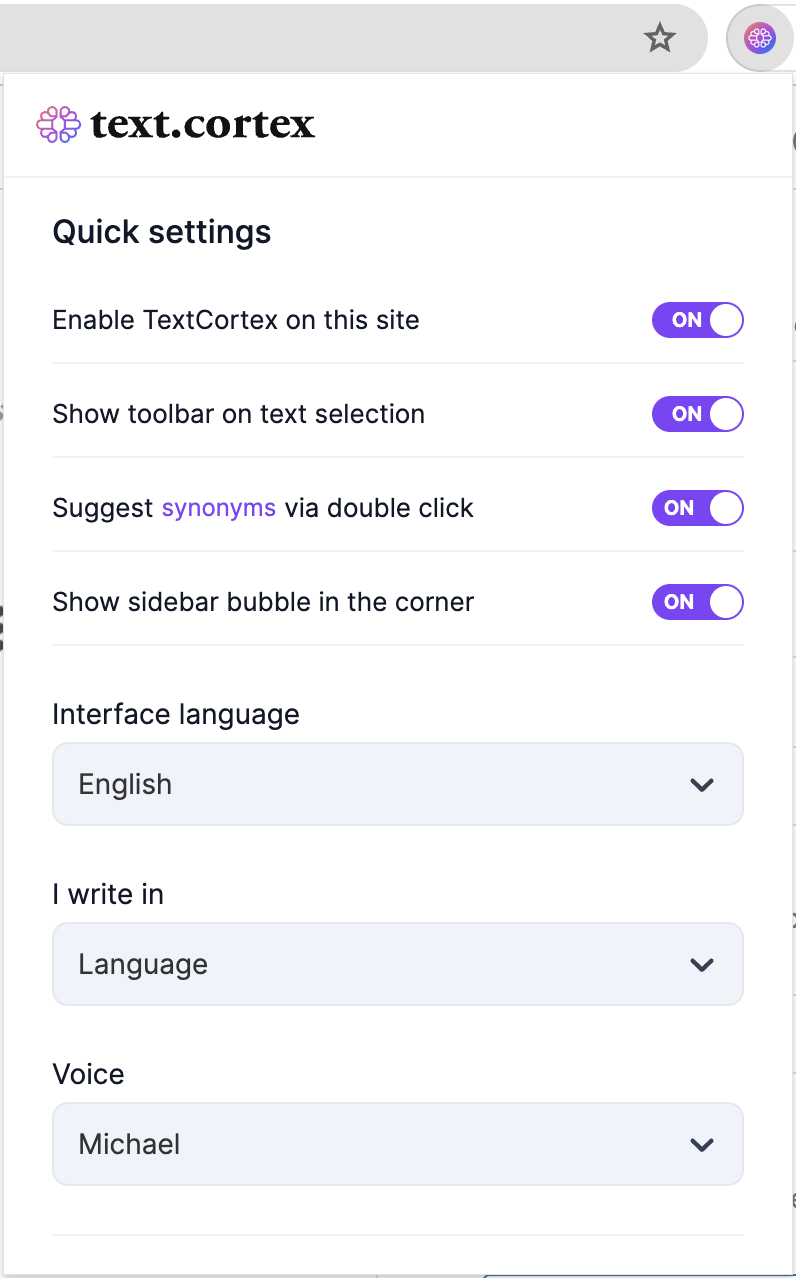Viewport: 796px width, 1278px height.
Task: Click the Enable TextCortex on this site label
Action: click(x=236, y=320)
